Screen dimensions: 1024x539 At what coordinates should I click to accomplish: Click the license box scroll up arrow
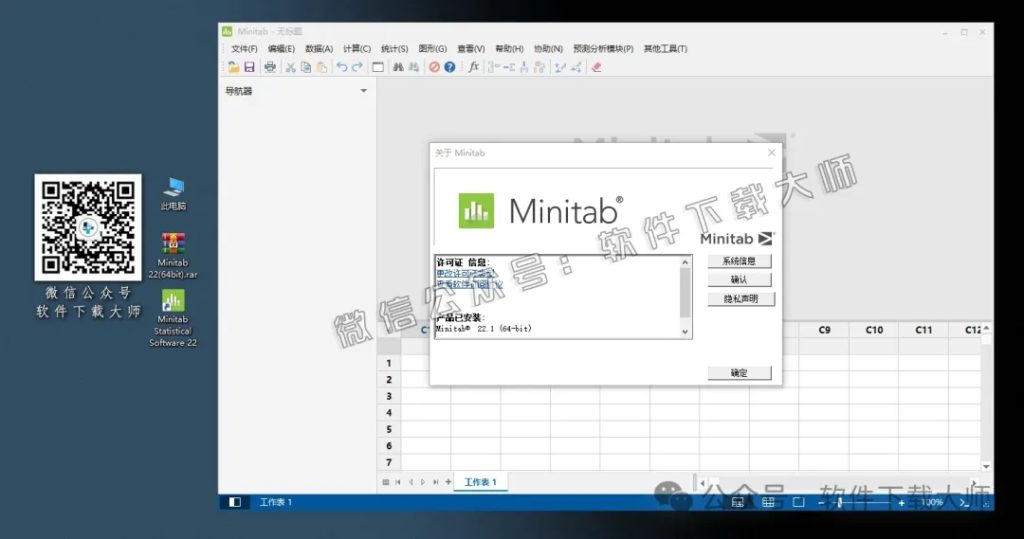[685, 262]
